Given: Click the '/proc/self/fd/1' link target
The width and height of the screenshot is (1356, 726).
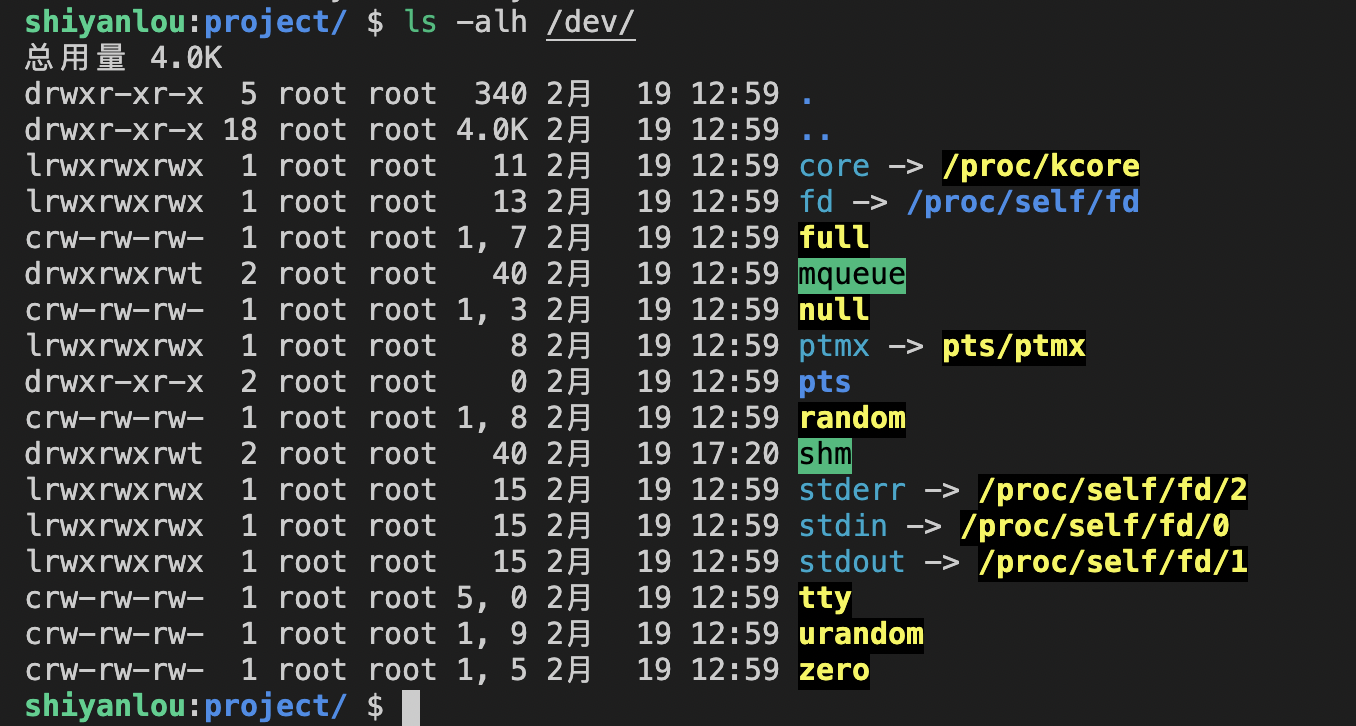Looking at the screenshot, I should click(1113, 562).
